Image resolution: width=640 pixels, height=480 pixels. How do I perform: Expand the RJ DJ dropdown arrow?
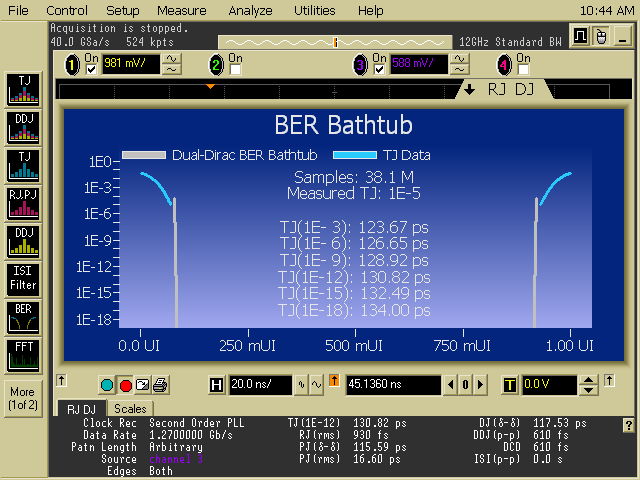[469, 89]
